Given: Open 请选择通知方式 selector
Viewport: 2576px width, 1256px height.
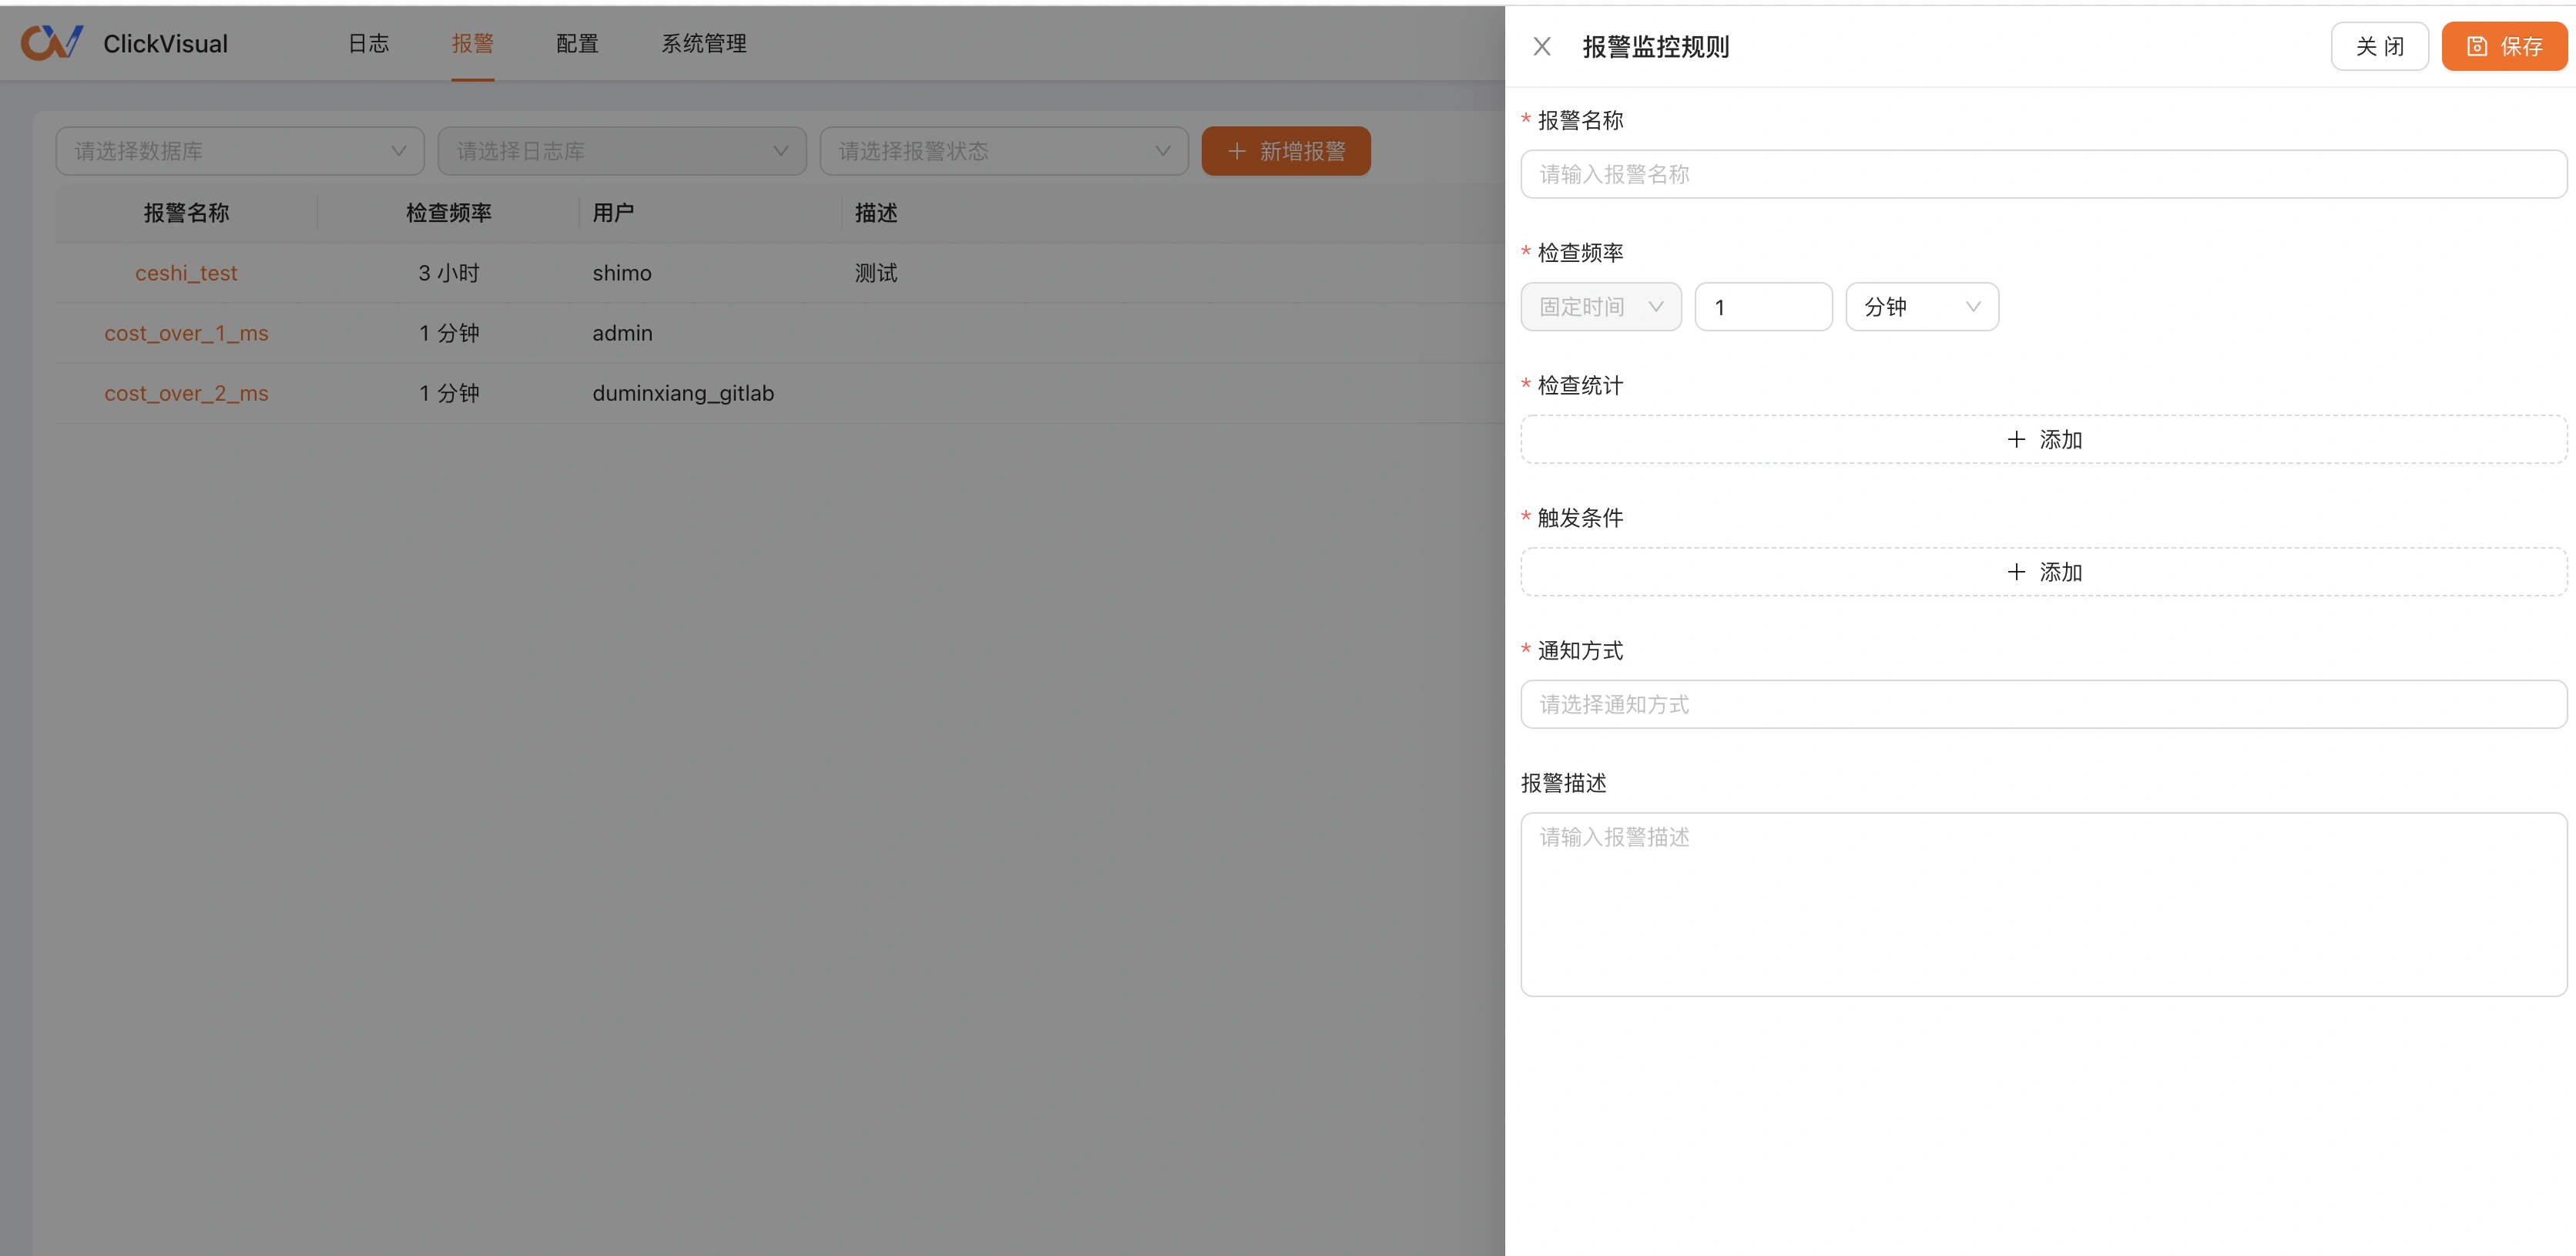Looking at the screenshot, I should (2043, 704).
